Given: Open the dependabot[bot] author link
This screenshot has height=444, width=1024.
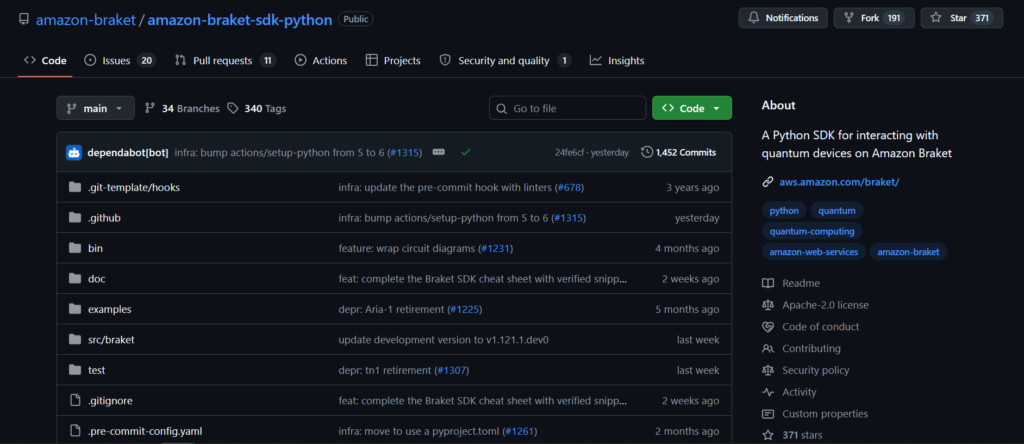Looking at the screenshot, I should [128, 152].
